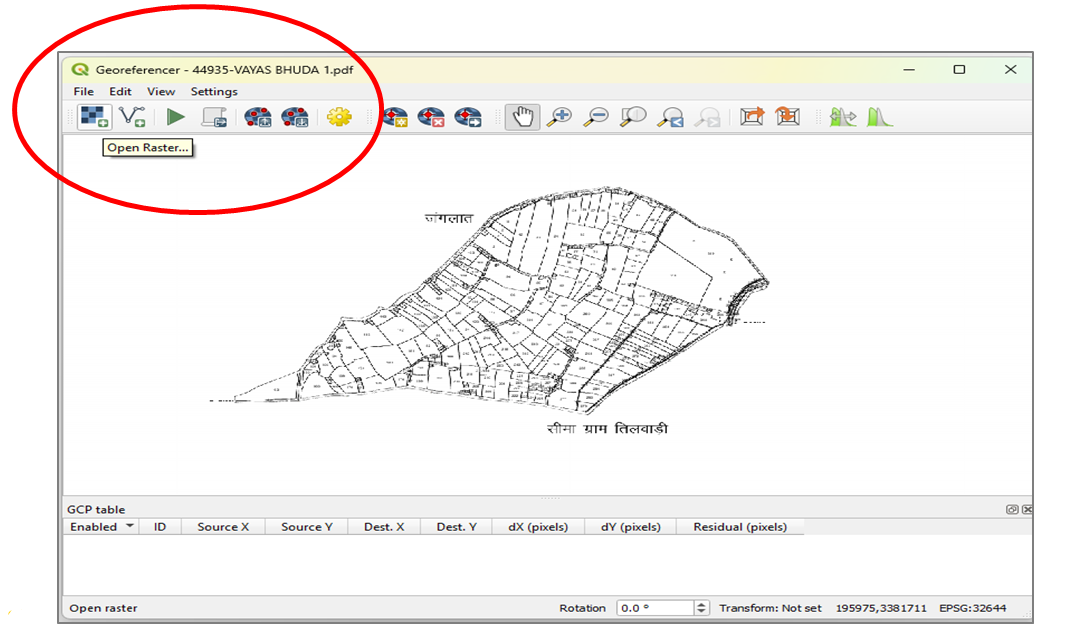Image resolution: width=1091 pixels, height=633 pixels.
Task: Float the GCP table panel
Action: pos(1013,509)
